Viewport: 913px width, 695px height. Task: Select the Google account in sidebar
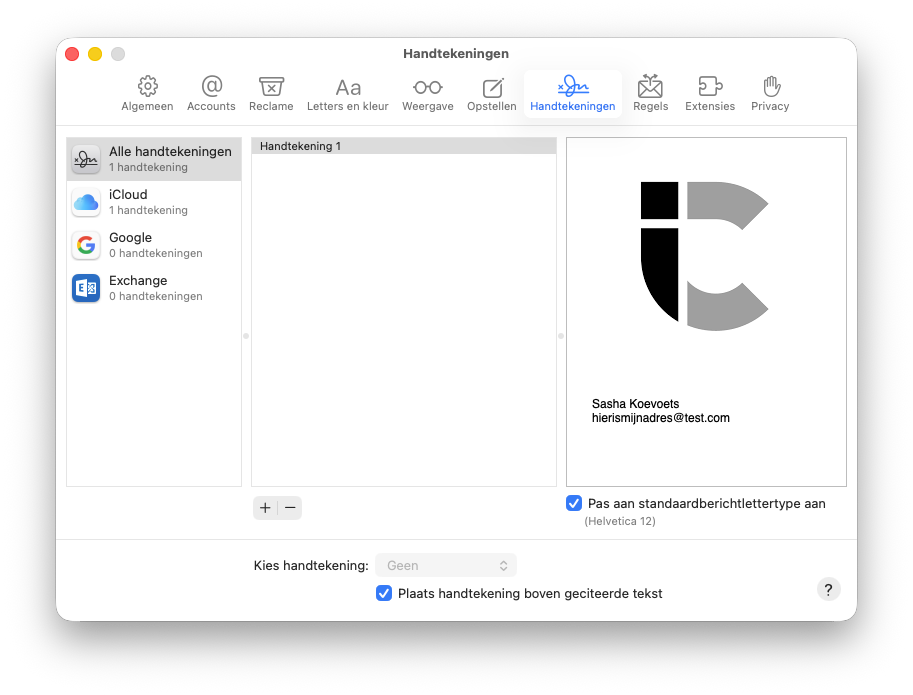154,245
